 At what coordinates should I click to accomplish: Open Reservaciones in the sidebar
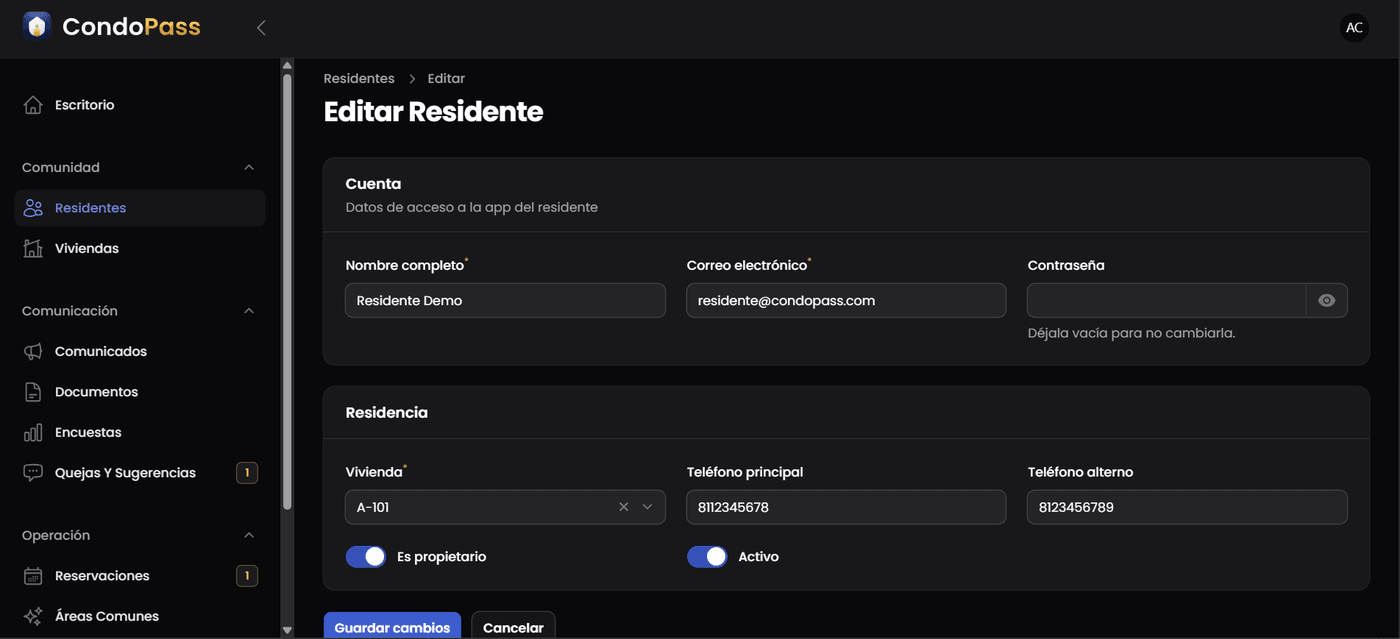(x=140, y=576)
